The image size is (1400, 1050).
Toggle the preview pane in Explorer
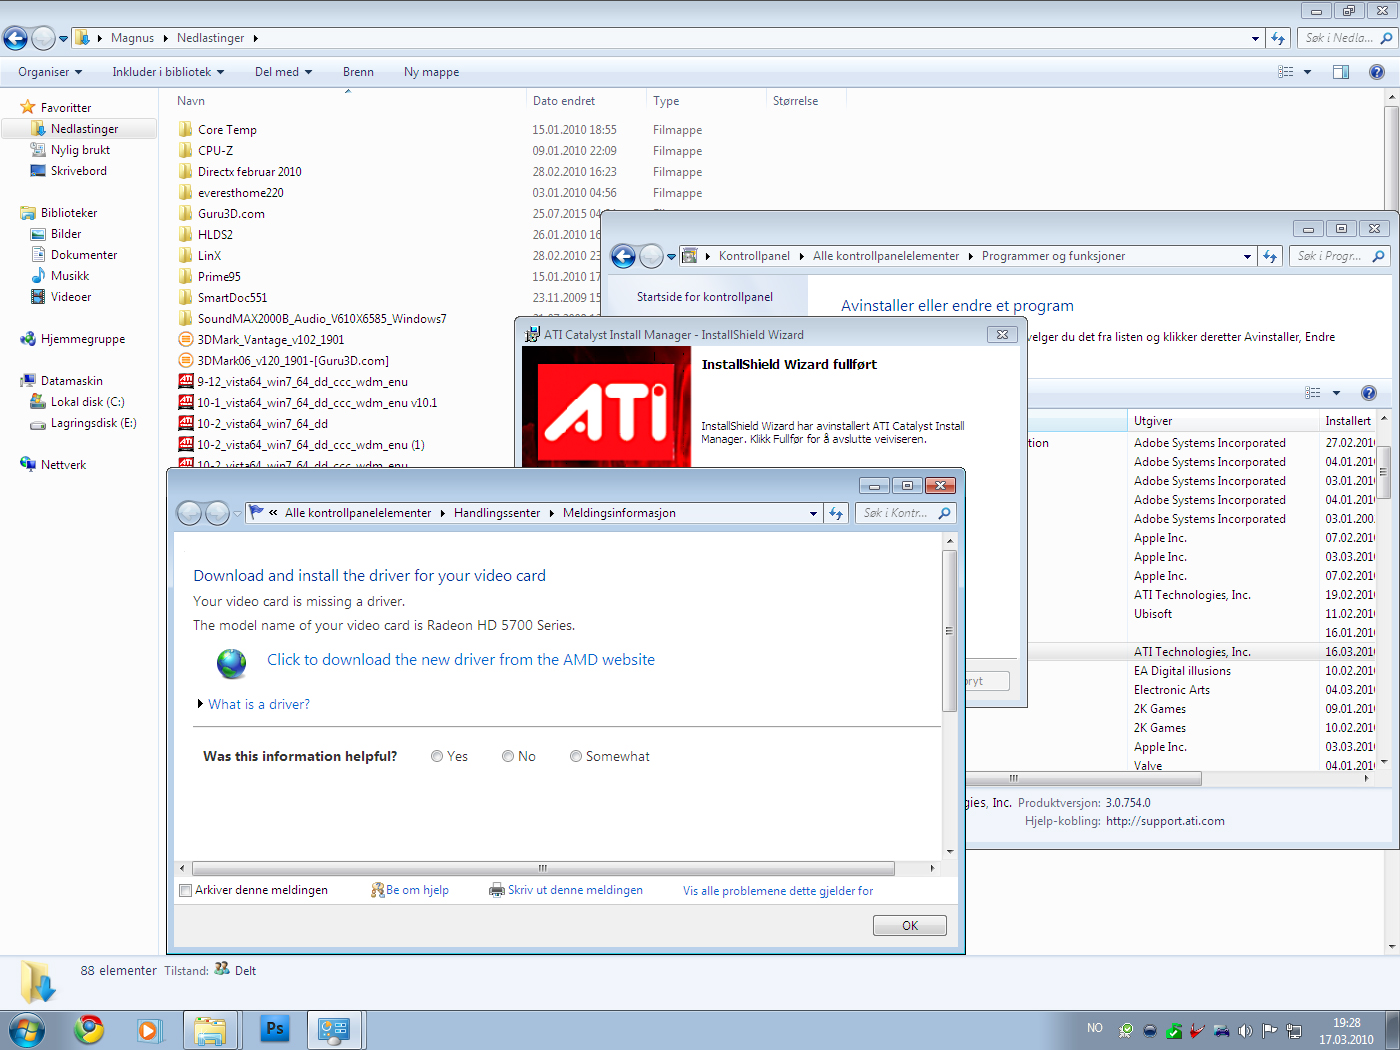tap(1341, 72)
